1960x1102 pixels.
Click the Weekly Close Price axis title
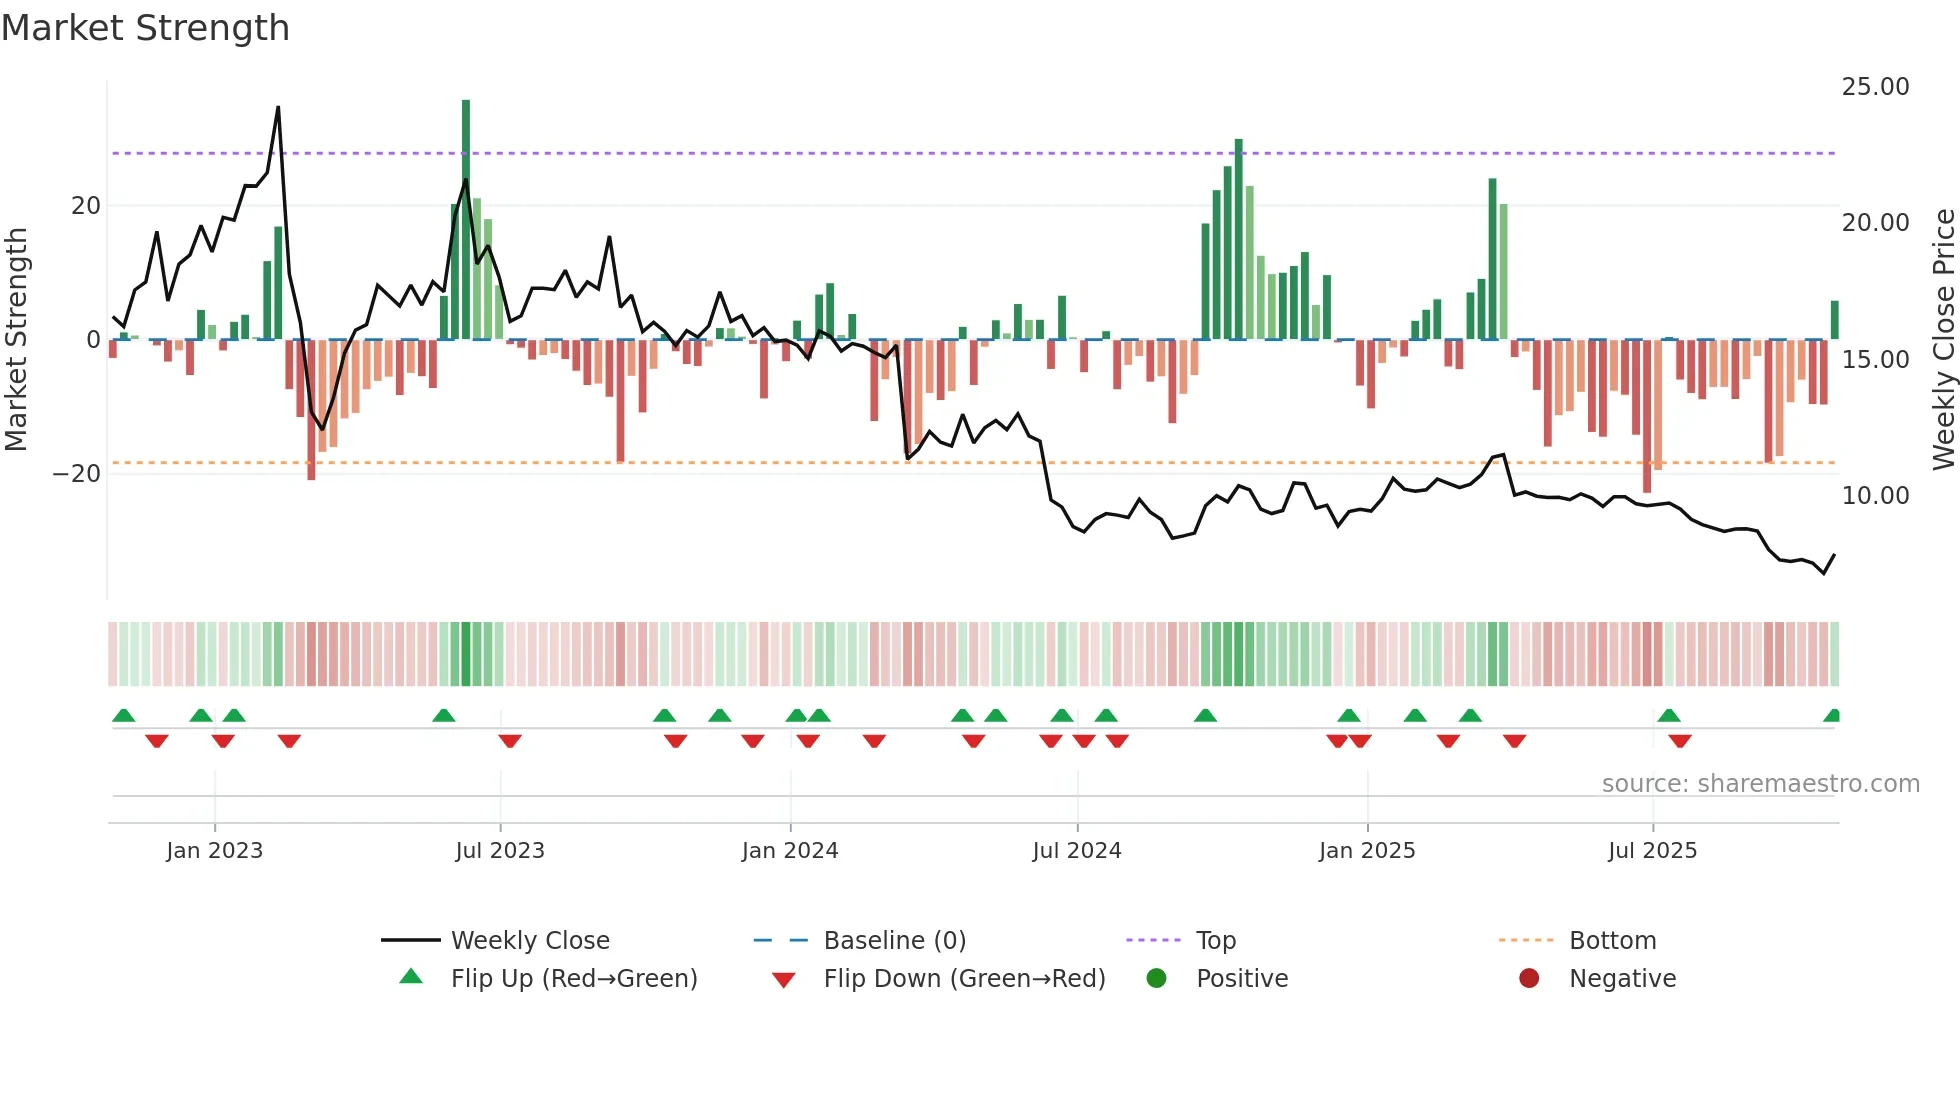pos(1943,340)
